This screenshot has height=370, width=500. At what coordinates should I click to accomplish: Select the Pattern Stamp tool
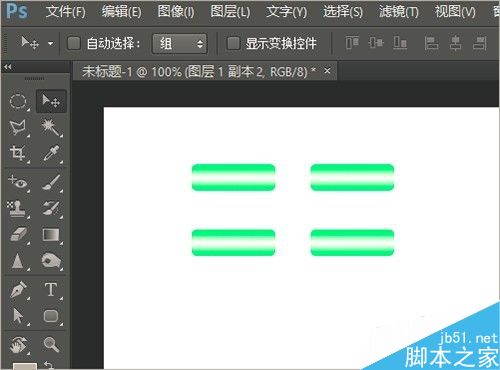coord(17,209)
